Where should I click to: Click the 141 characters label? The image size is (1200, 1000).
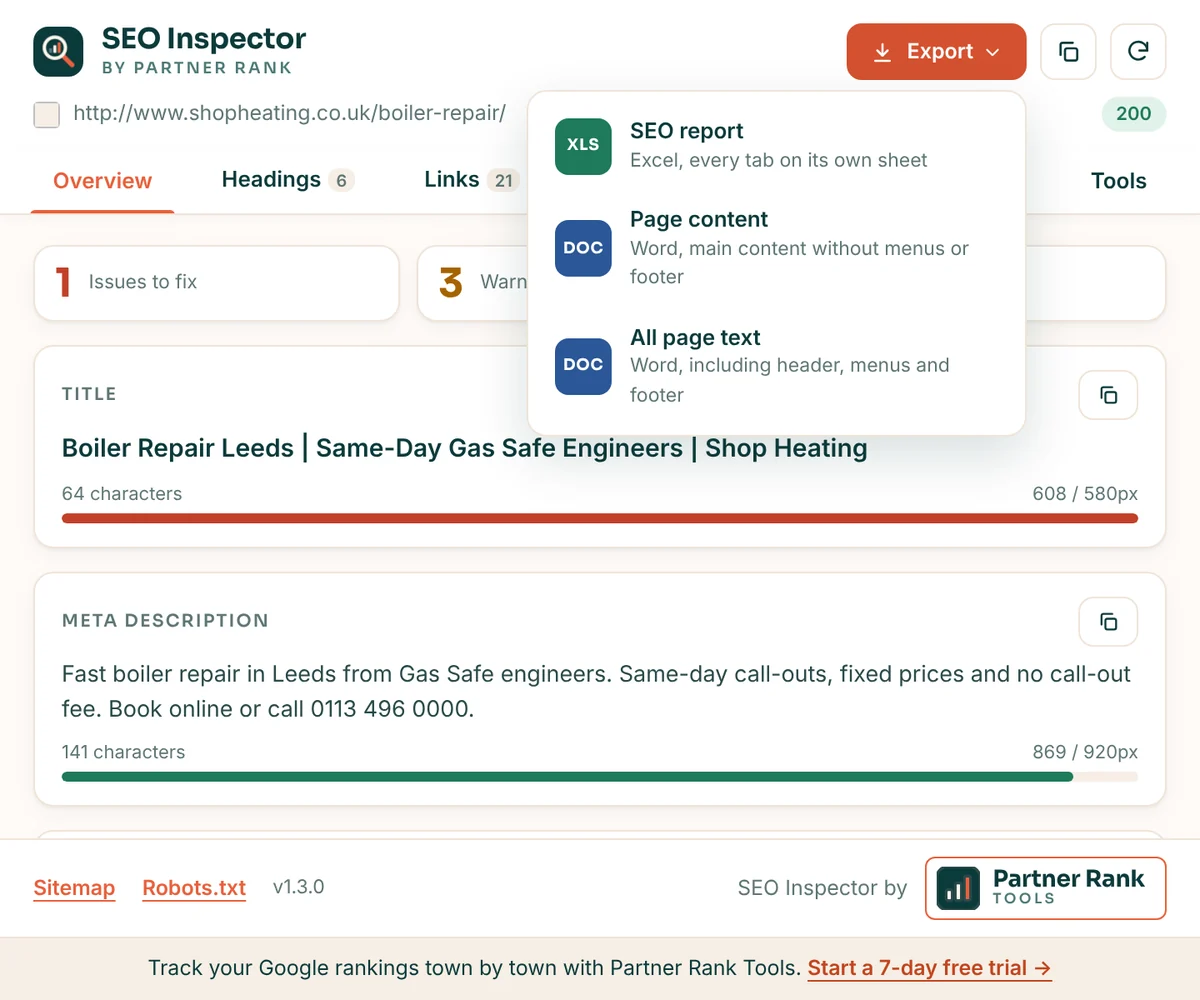tap(123, 752)
